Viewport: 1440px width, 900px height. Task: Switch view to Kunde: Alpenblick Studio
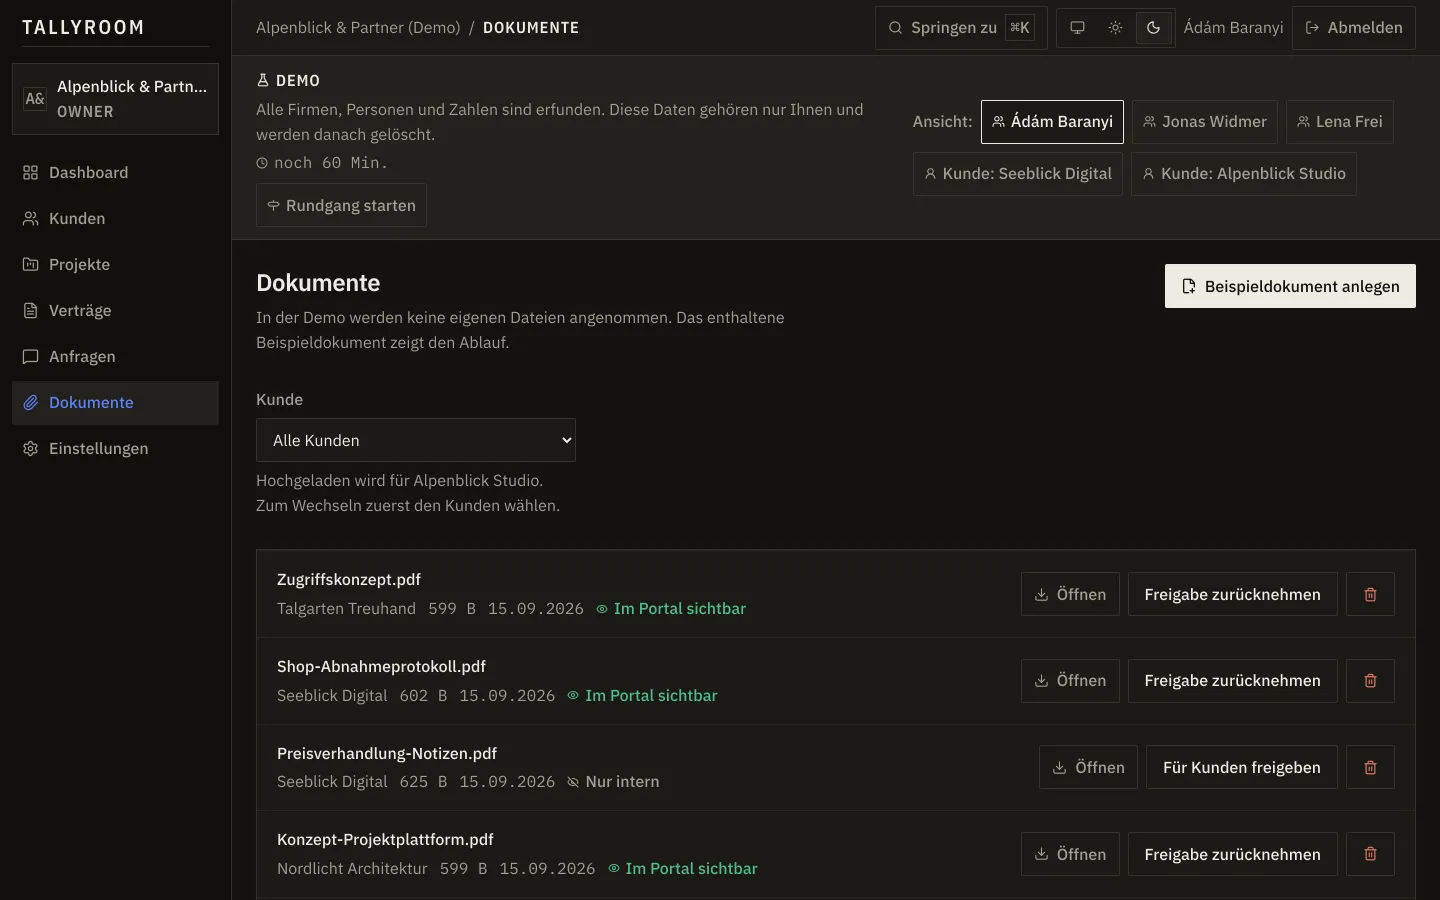click(1244, 174)
